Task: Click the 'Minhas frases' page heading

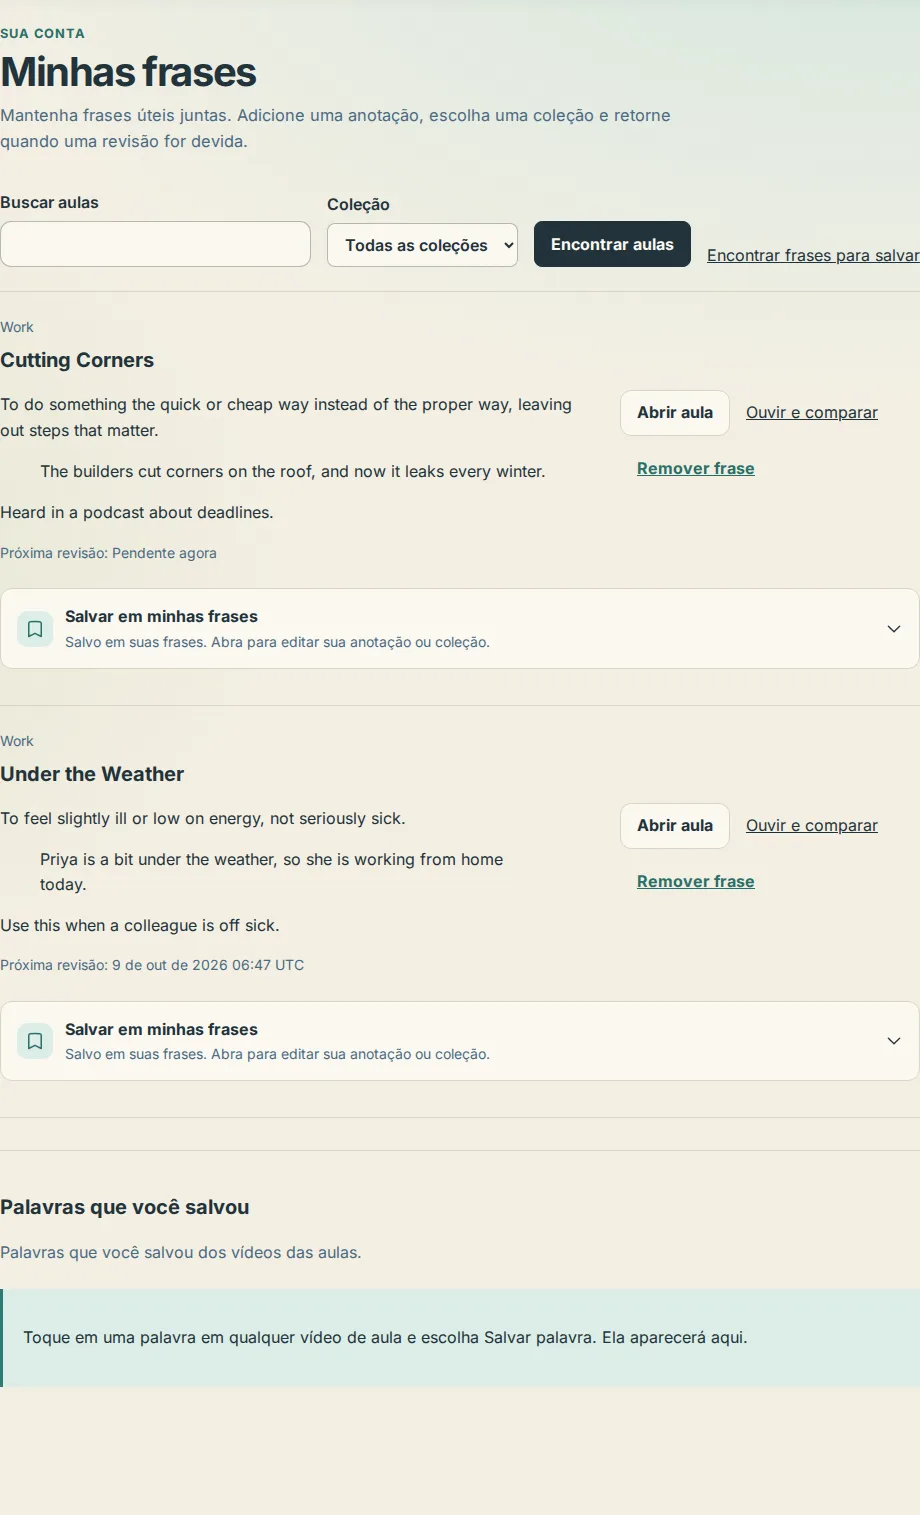Action: point(128,72)
